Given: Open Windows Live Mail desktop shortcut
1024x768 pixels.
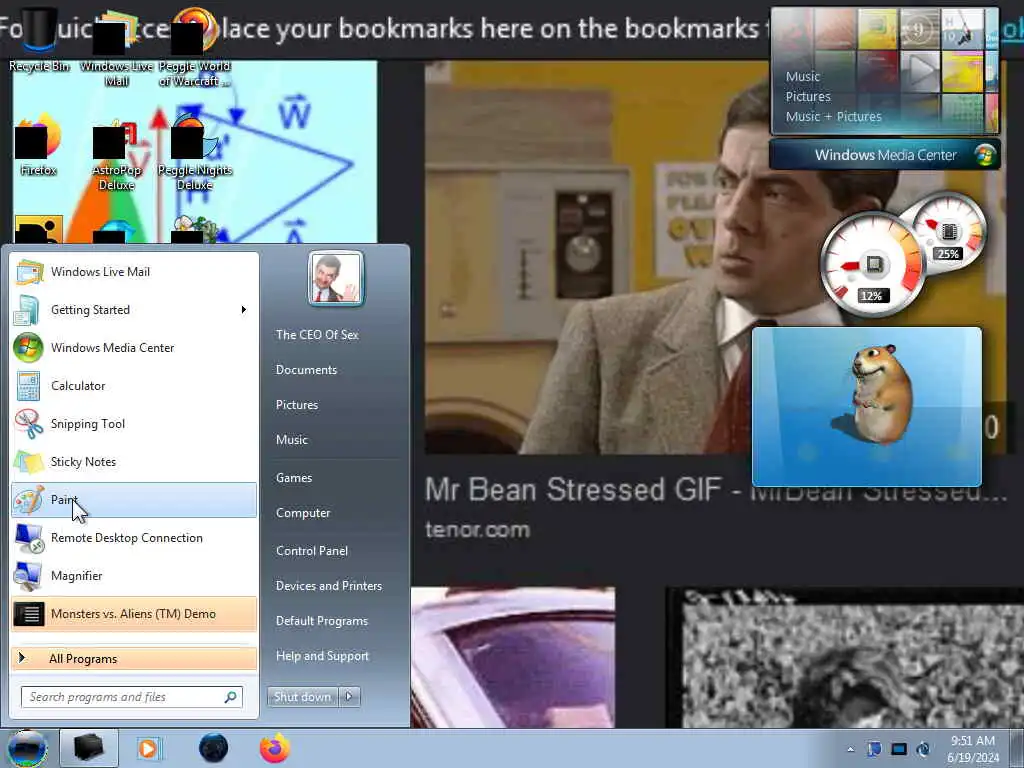Looking at the screenshot, I should point(116,47).
